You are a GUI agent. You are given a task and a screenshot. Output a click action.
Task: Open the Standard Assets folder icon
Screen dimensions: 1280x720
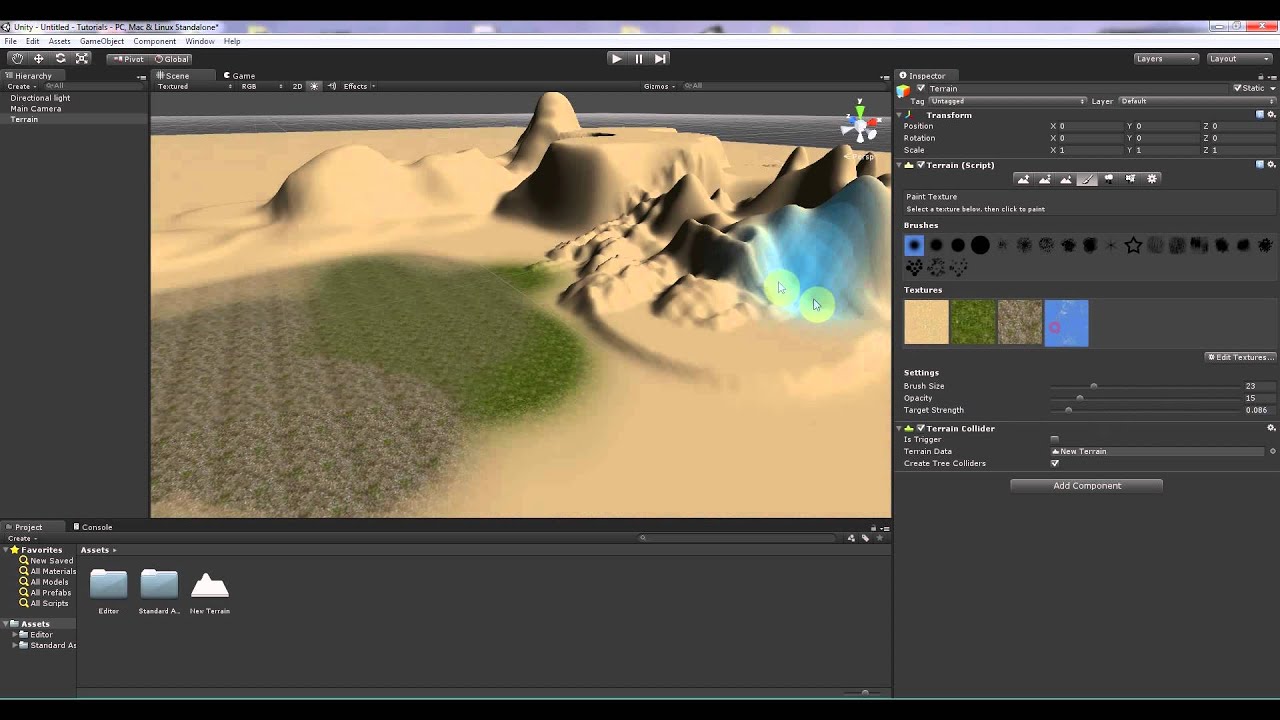point(159,584)
